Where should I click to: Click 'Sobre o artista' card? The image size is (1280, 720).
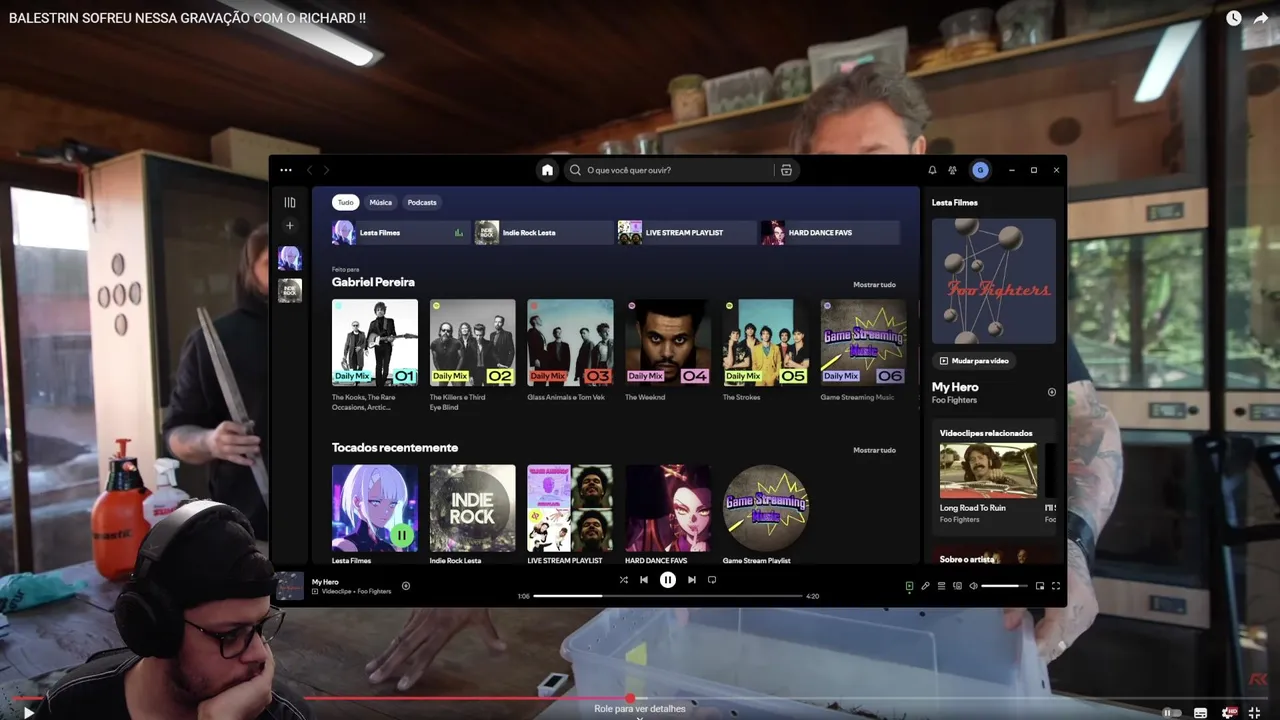click(x=994, y=553)
